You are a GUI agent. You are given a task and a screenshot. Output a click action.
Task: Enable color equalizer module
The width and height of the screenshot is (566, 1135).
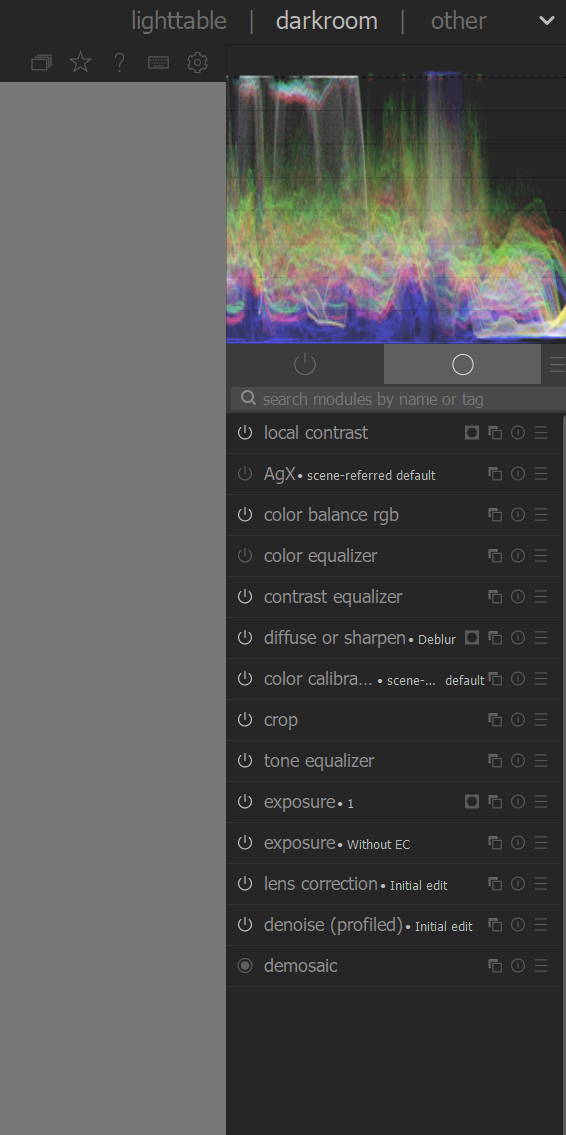click(245, 556)
